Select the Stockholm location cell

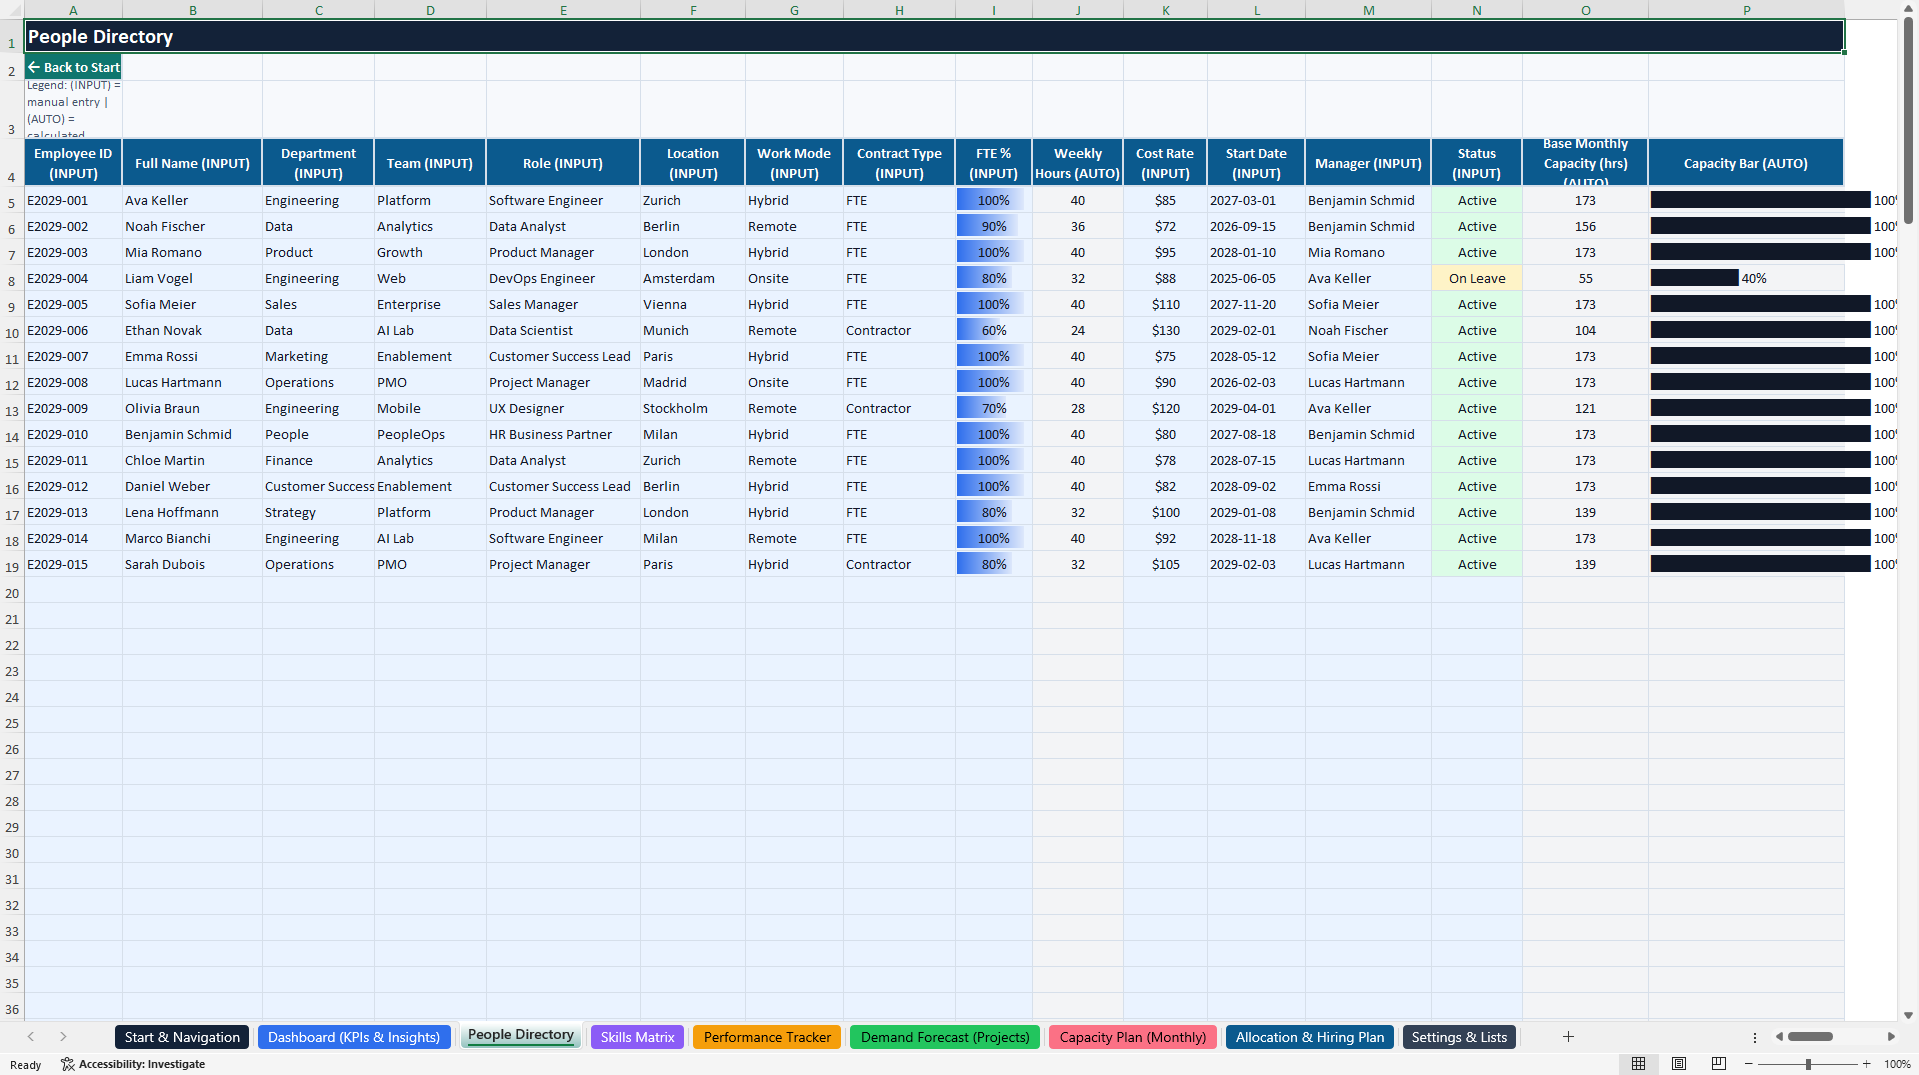tap(693, 409)
